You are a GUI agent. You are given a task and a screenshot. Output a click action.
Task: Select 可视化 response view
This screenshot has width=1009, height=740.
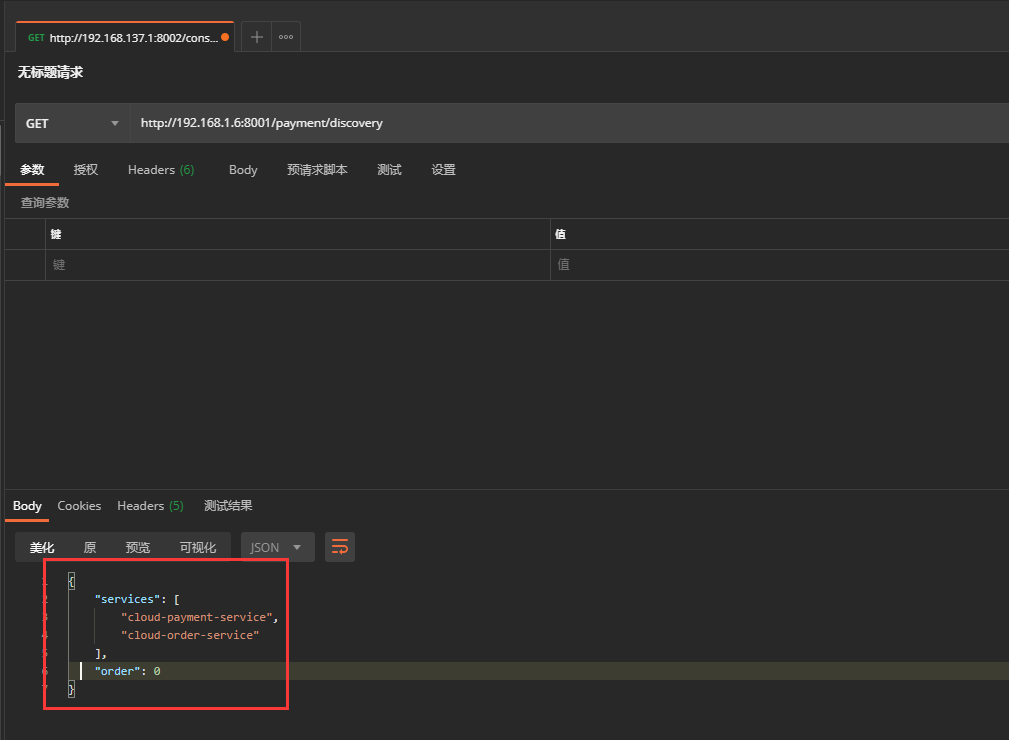[x=198, y=548]
